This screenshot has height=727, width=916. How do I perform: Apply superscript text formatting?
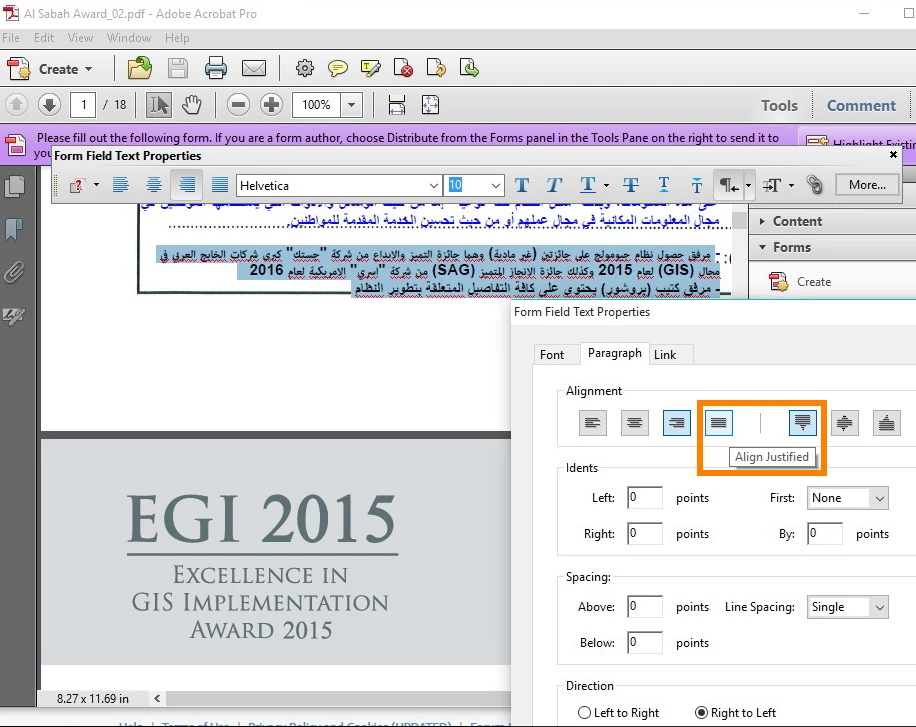[664, 185]
